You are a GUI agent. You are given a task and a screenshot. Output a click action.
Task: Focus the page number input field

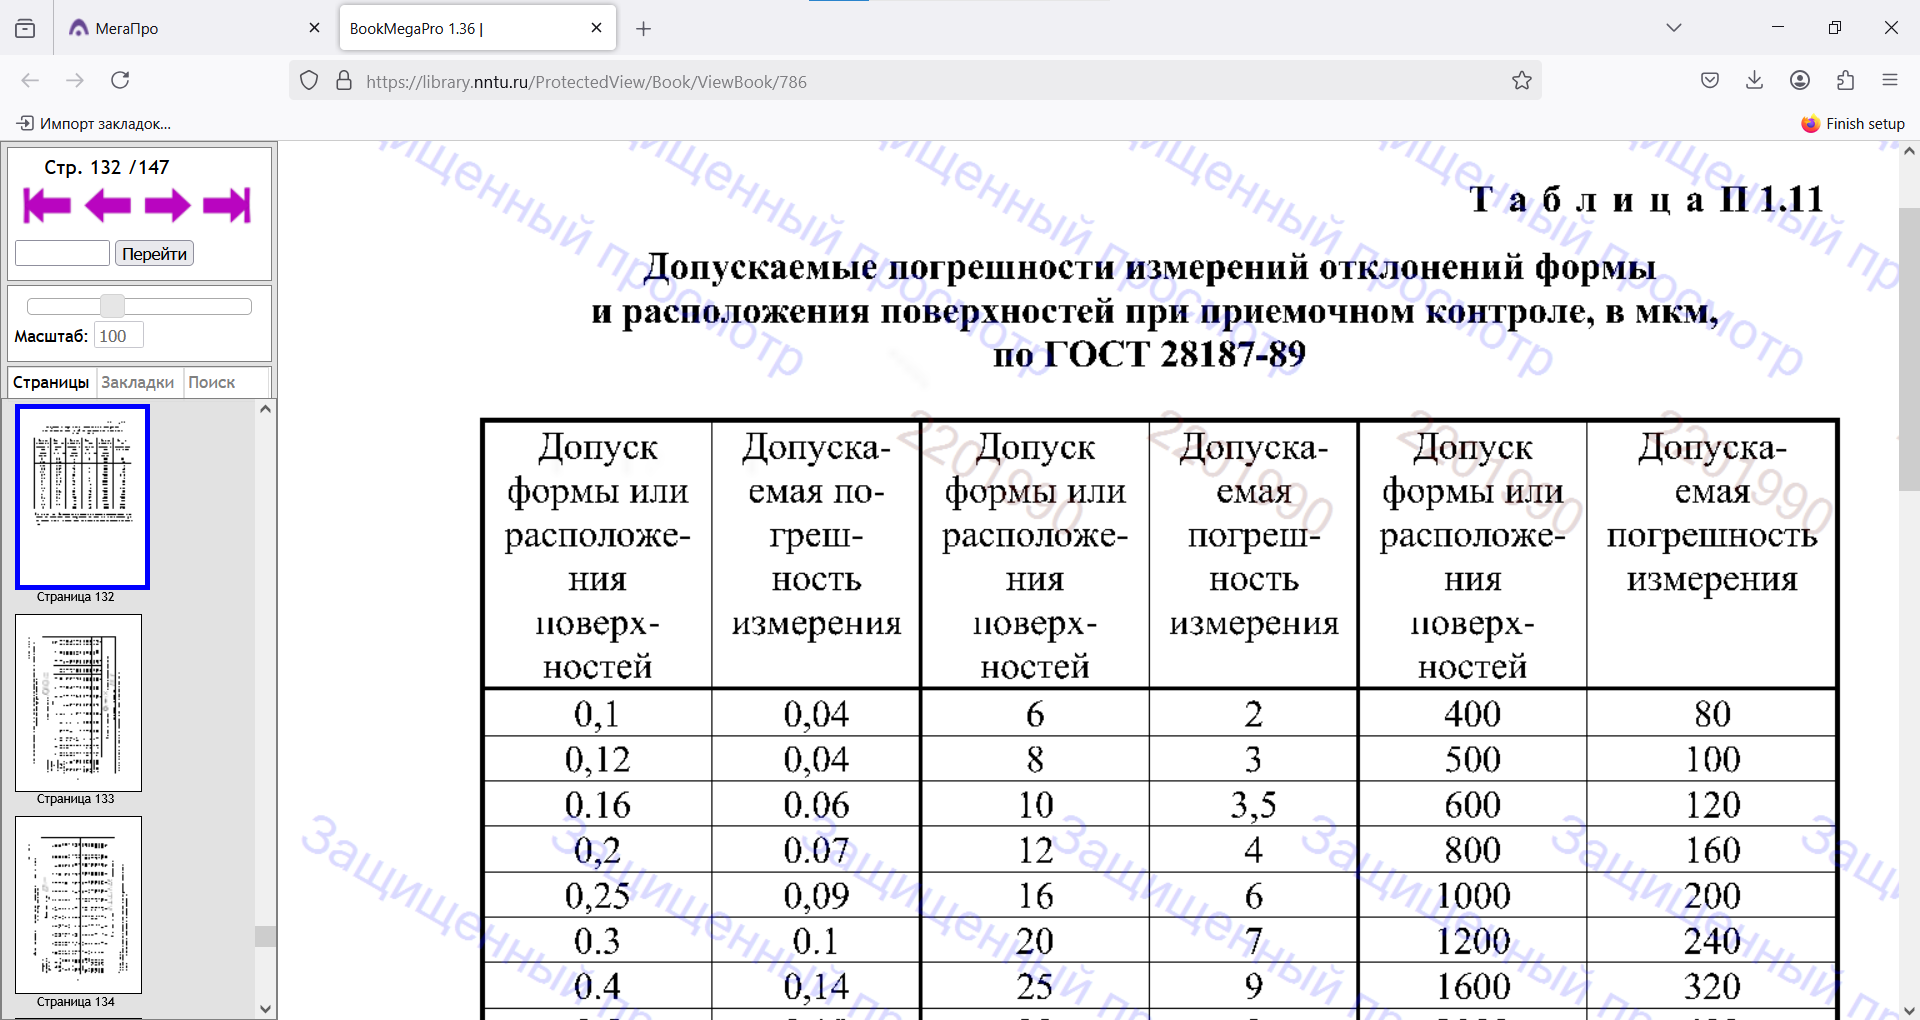[x=62, y=253]
